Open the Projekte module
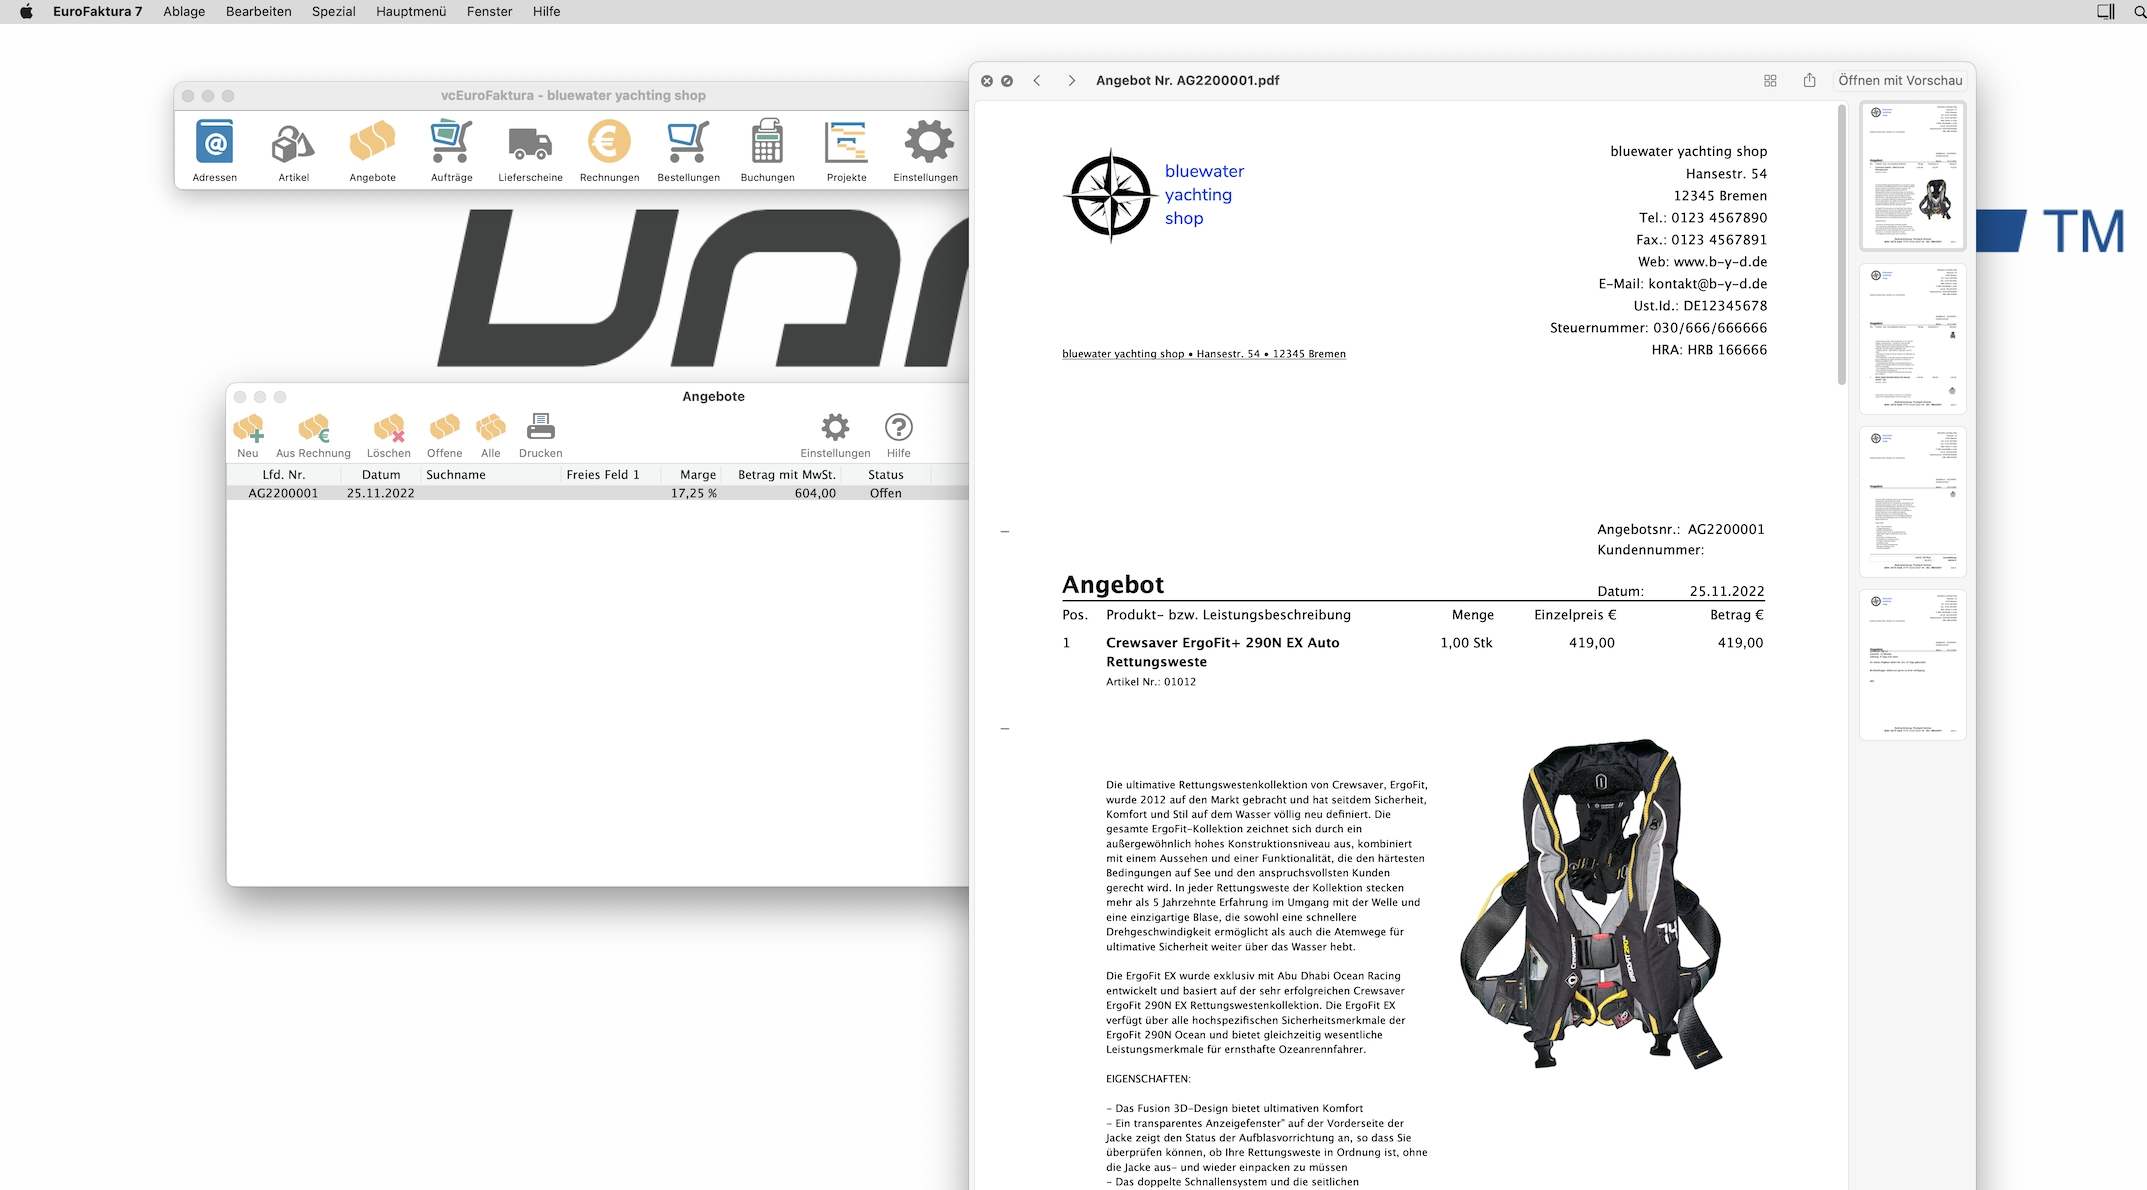 (x=846, y=144)
